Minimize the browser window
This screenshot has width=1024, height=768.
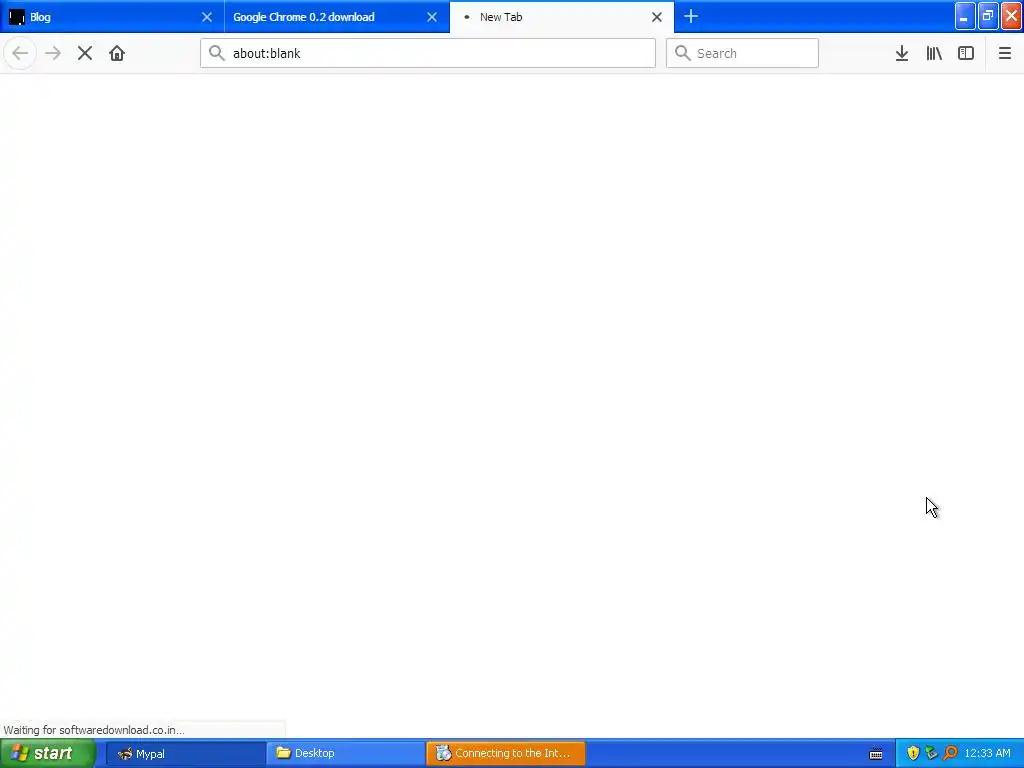[965, 16]
